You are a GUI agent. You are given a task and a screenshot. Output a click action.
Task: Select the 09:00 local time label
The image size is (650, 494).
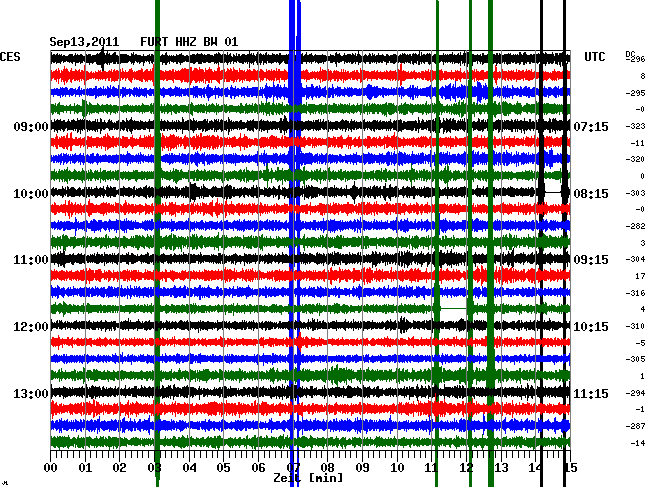point(31,126)
